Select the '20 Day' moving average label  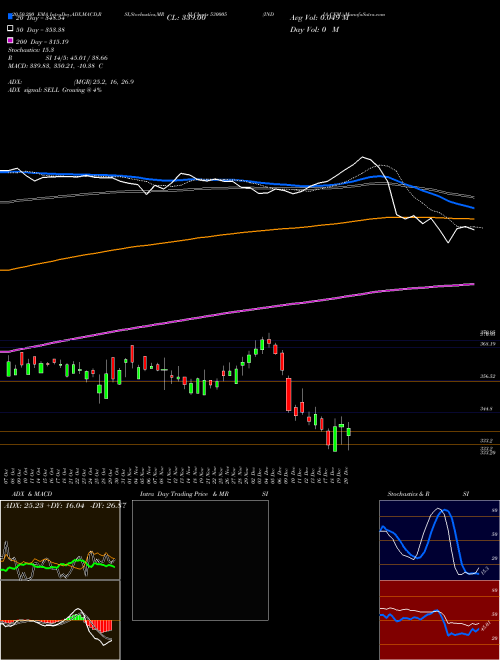coord(41,18)
